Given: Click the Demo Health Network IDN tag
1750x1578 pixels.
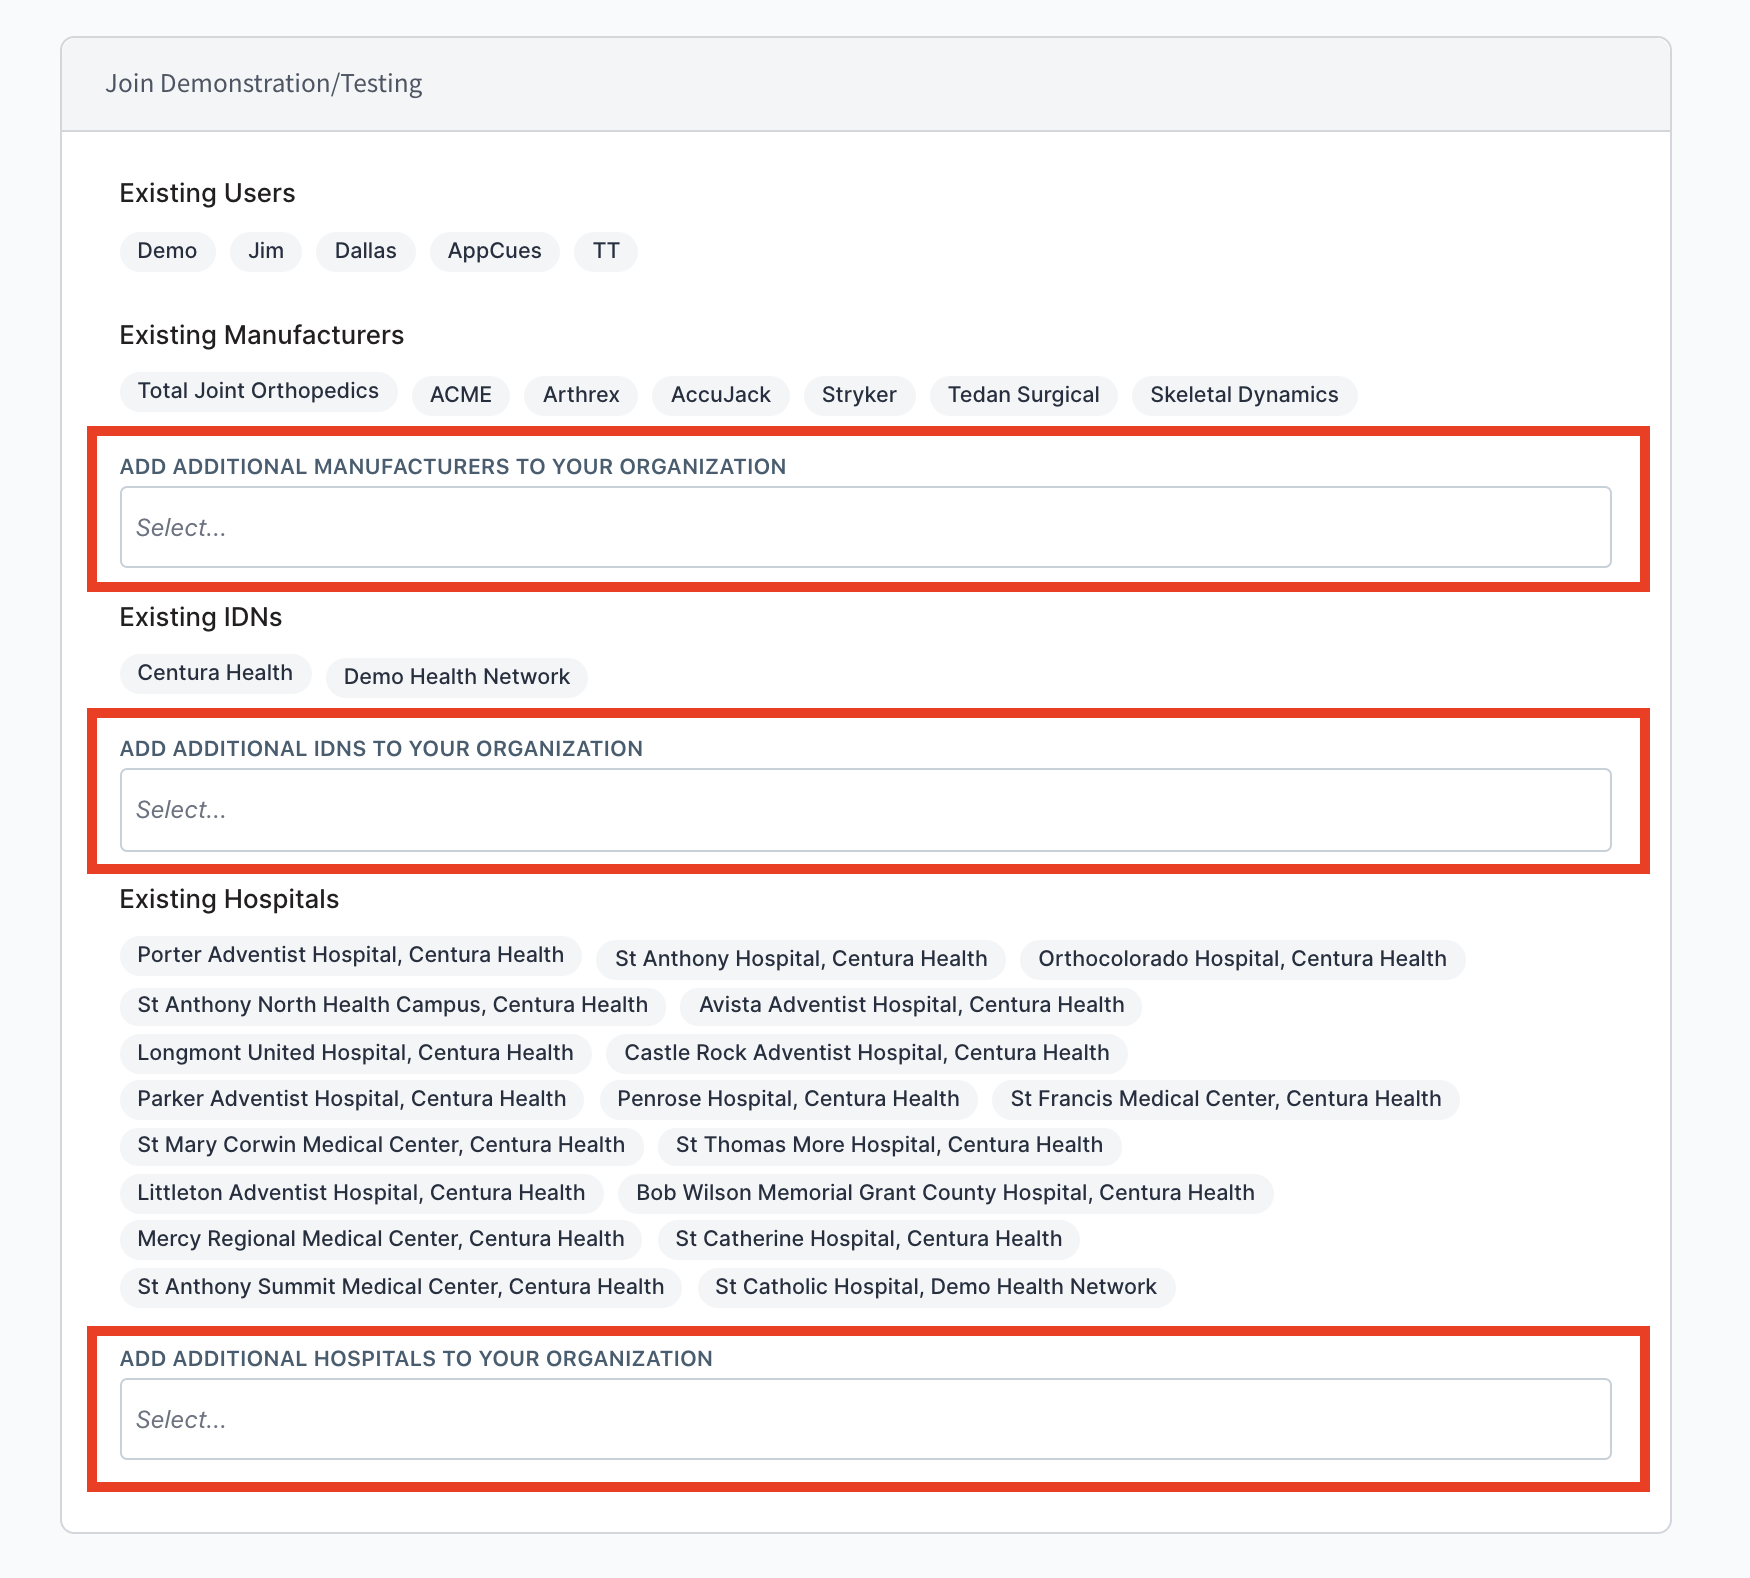Looking at the screenshot, I should click(x=457, y=677).
